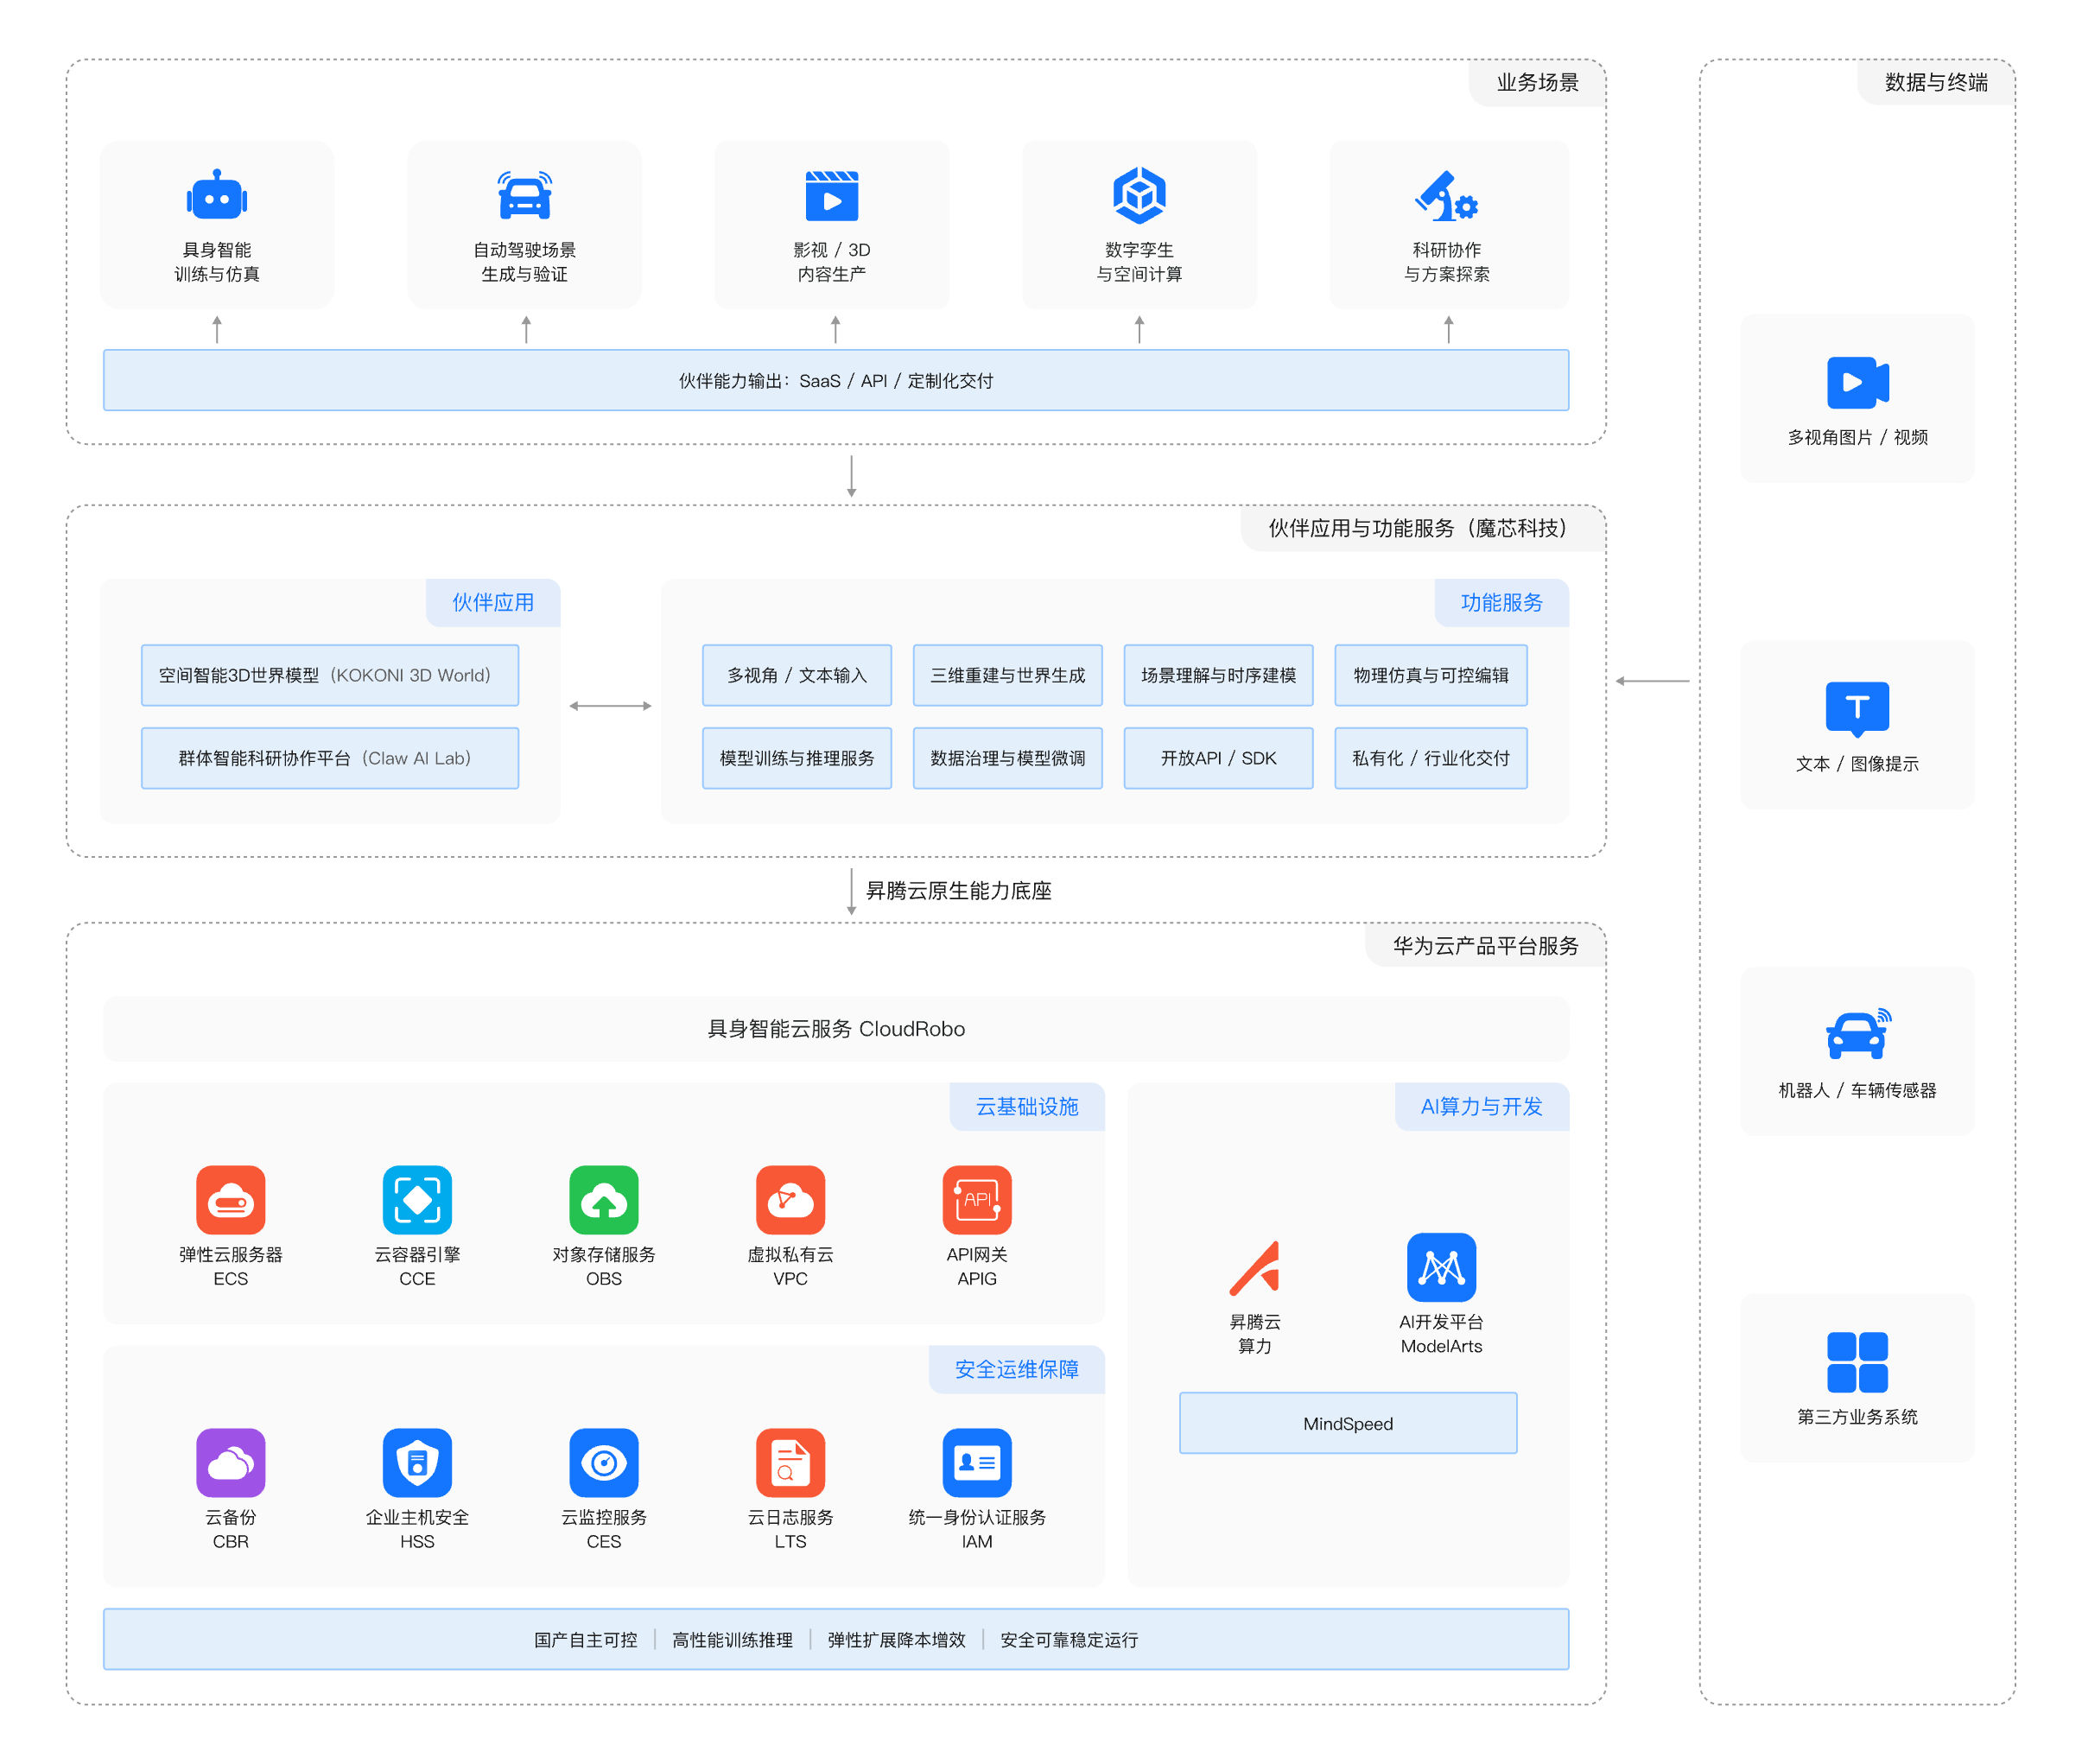This screenshot has width=2082, height=1764.
Task: Click the 具身智能云服务 CloudRobo bar
Action: pyautogui.click(x=835, y=1029)
